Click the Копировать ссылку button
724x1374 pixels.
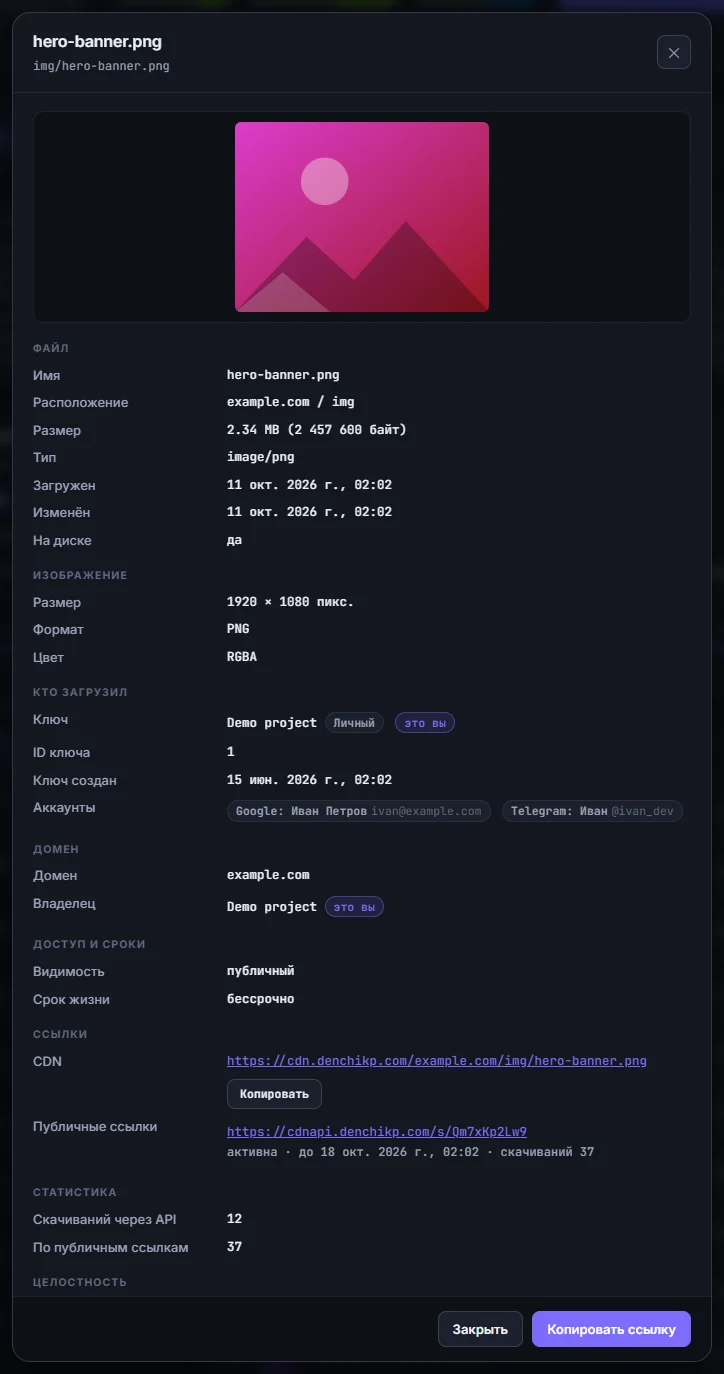click(611, 1329)
